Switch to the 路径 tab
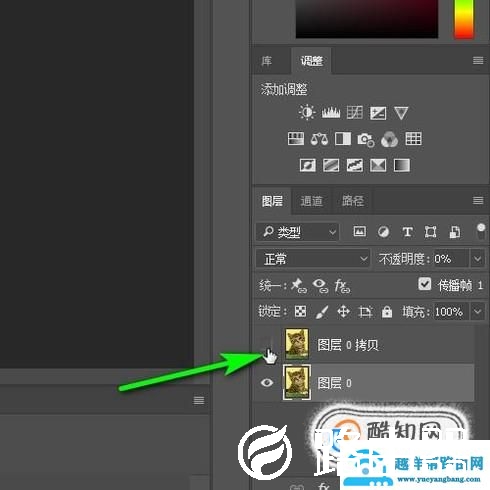The width and height of the screenshot is (490, 490). pos(352,201)
